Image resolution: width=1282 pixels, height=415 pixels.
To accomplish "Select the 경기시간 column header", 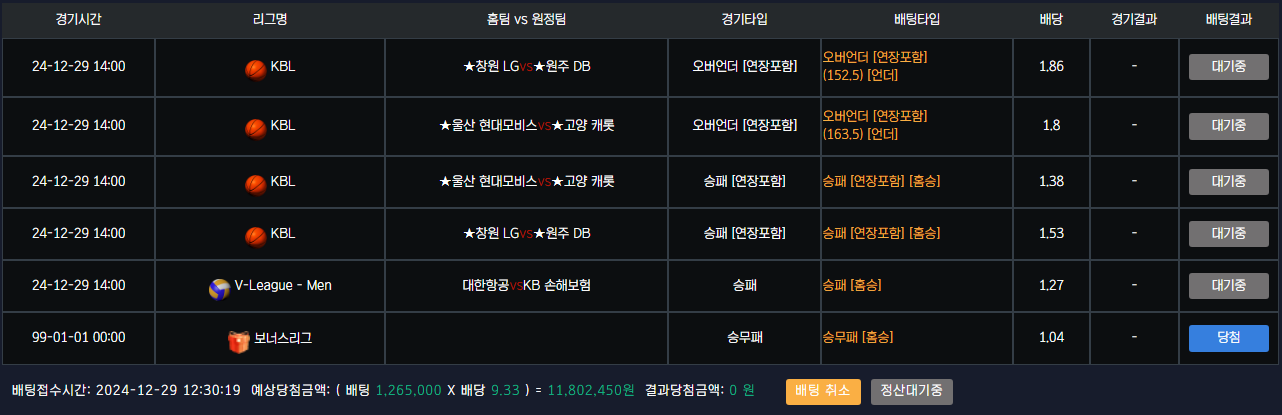I will [79, 19].
